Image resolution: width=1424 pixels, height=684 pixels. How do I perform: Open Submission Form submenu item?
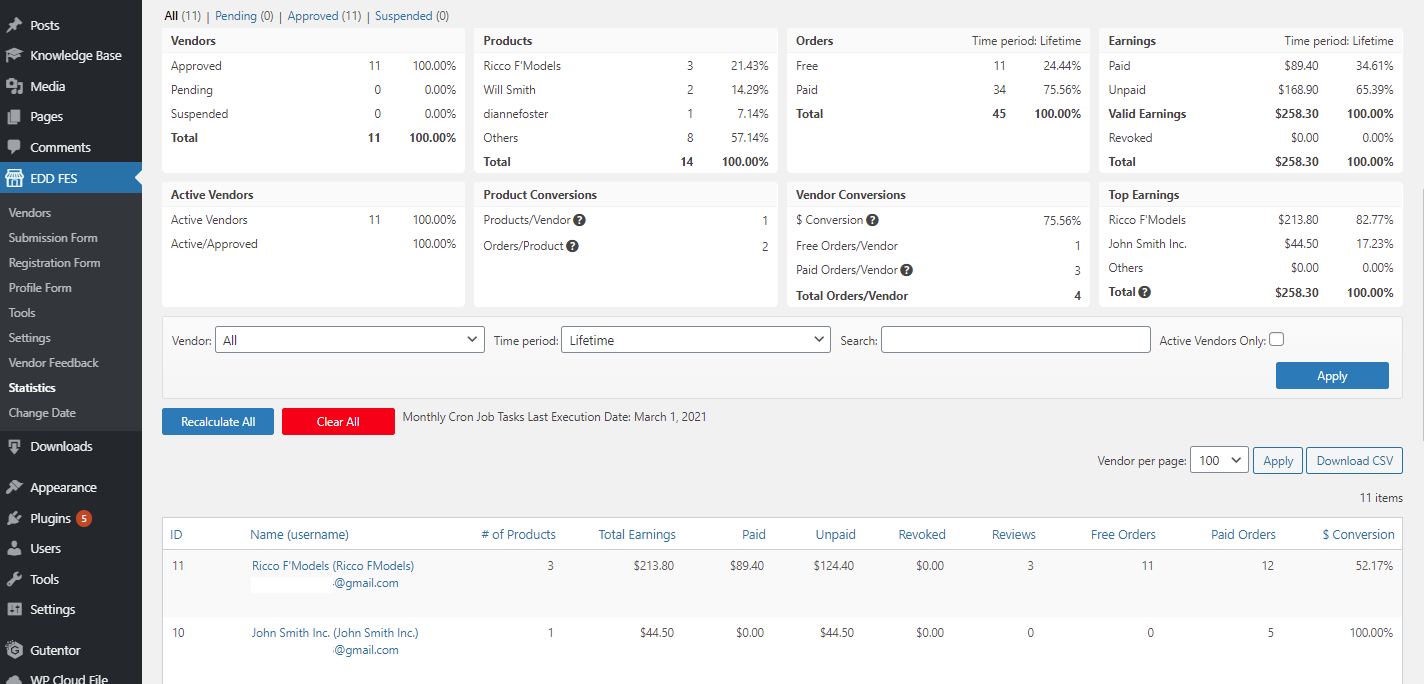53,238
